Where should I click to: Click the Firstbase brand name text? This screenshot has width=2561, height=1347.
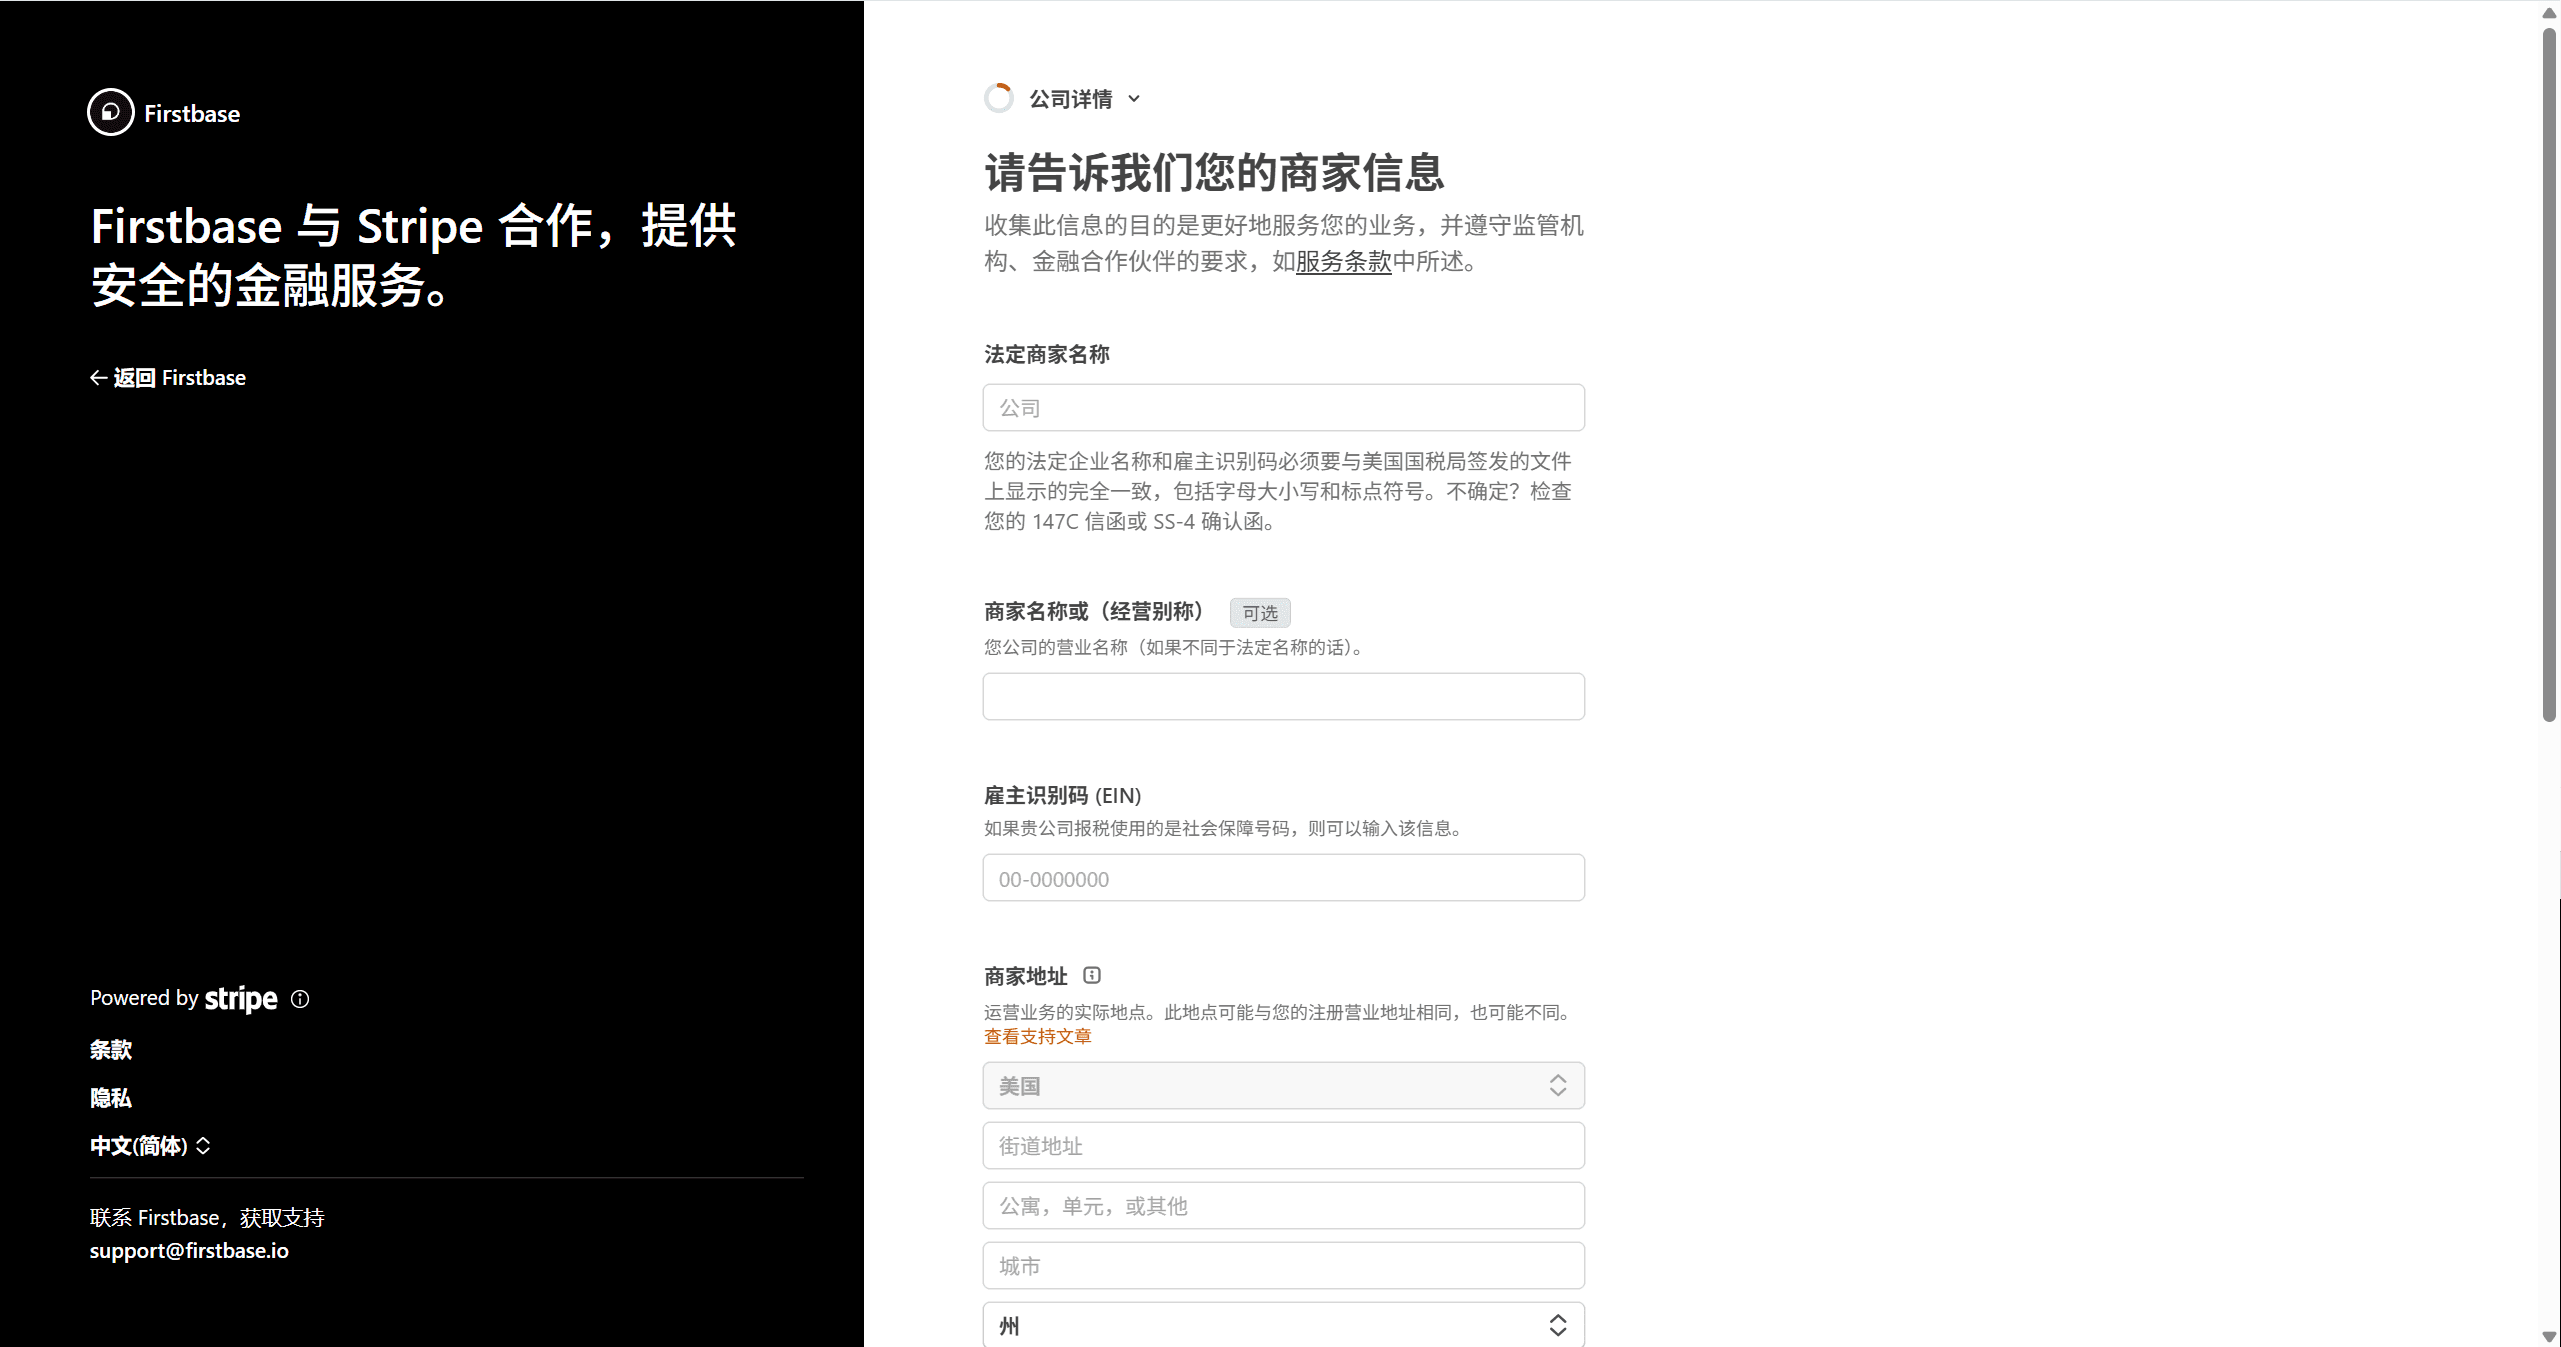(192, 114)
